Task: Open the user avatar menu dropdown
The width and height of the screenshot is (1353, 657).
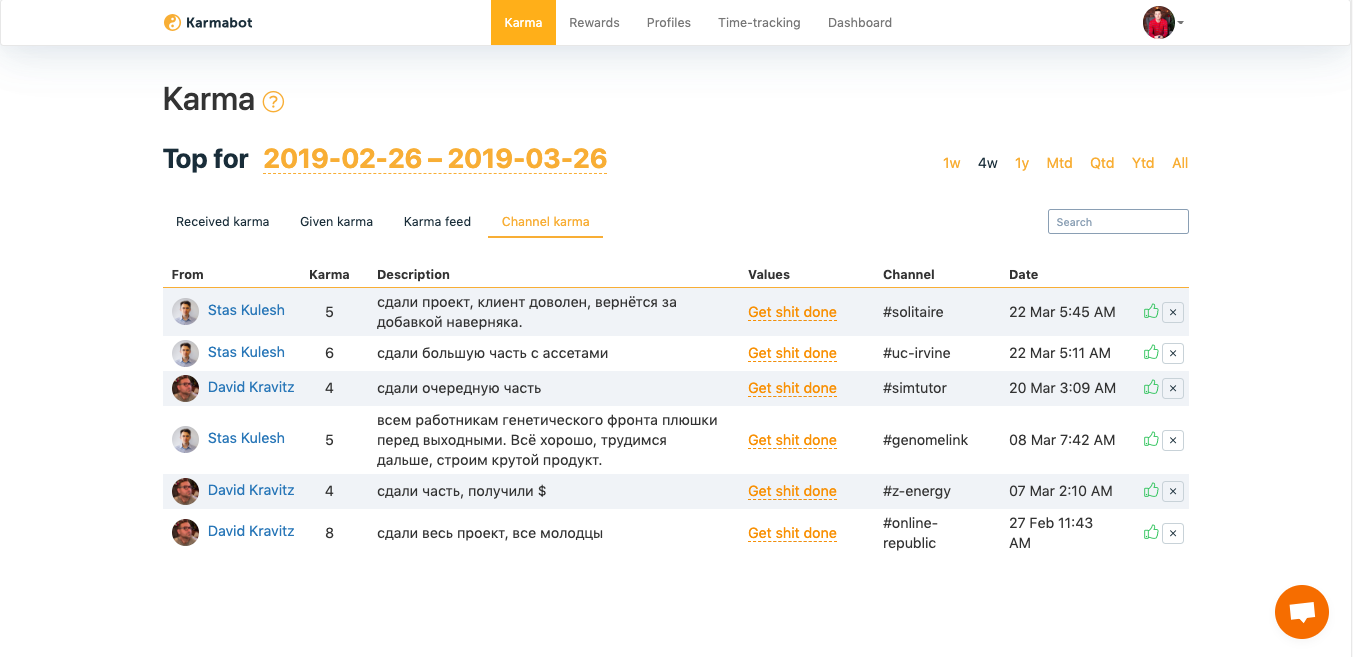Action: (1163, 22)
